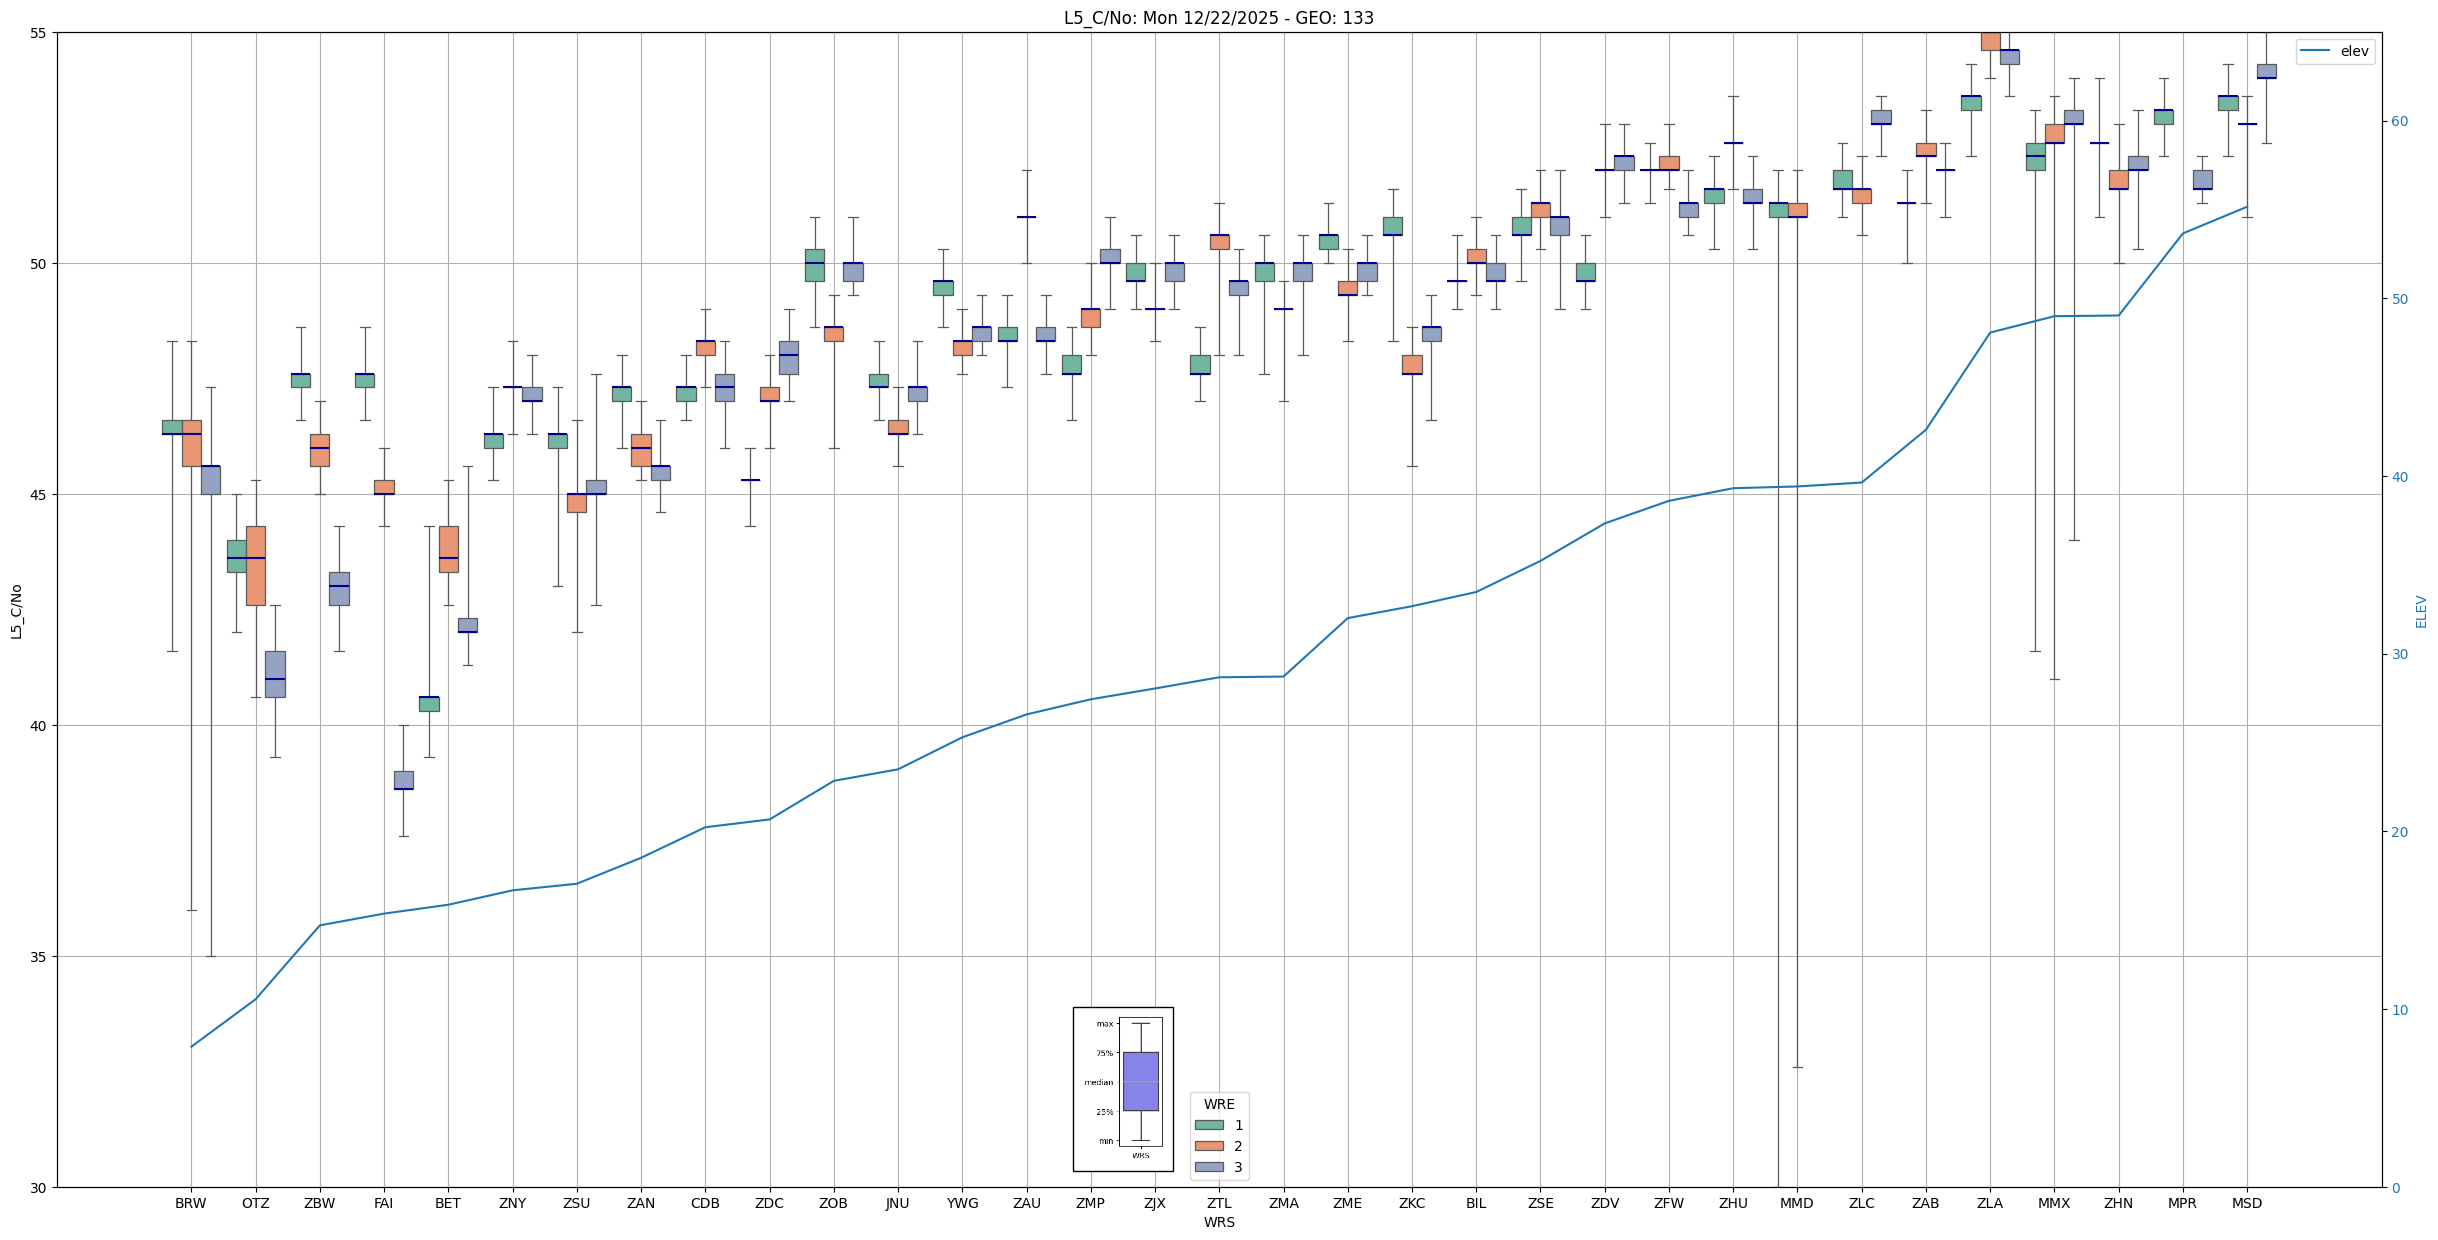
Task: Click the WRE legend title
Action: [1218, 1104]
